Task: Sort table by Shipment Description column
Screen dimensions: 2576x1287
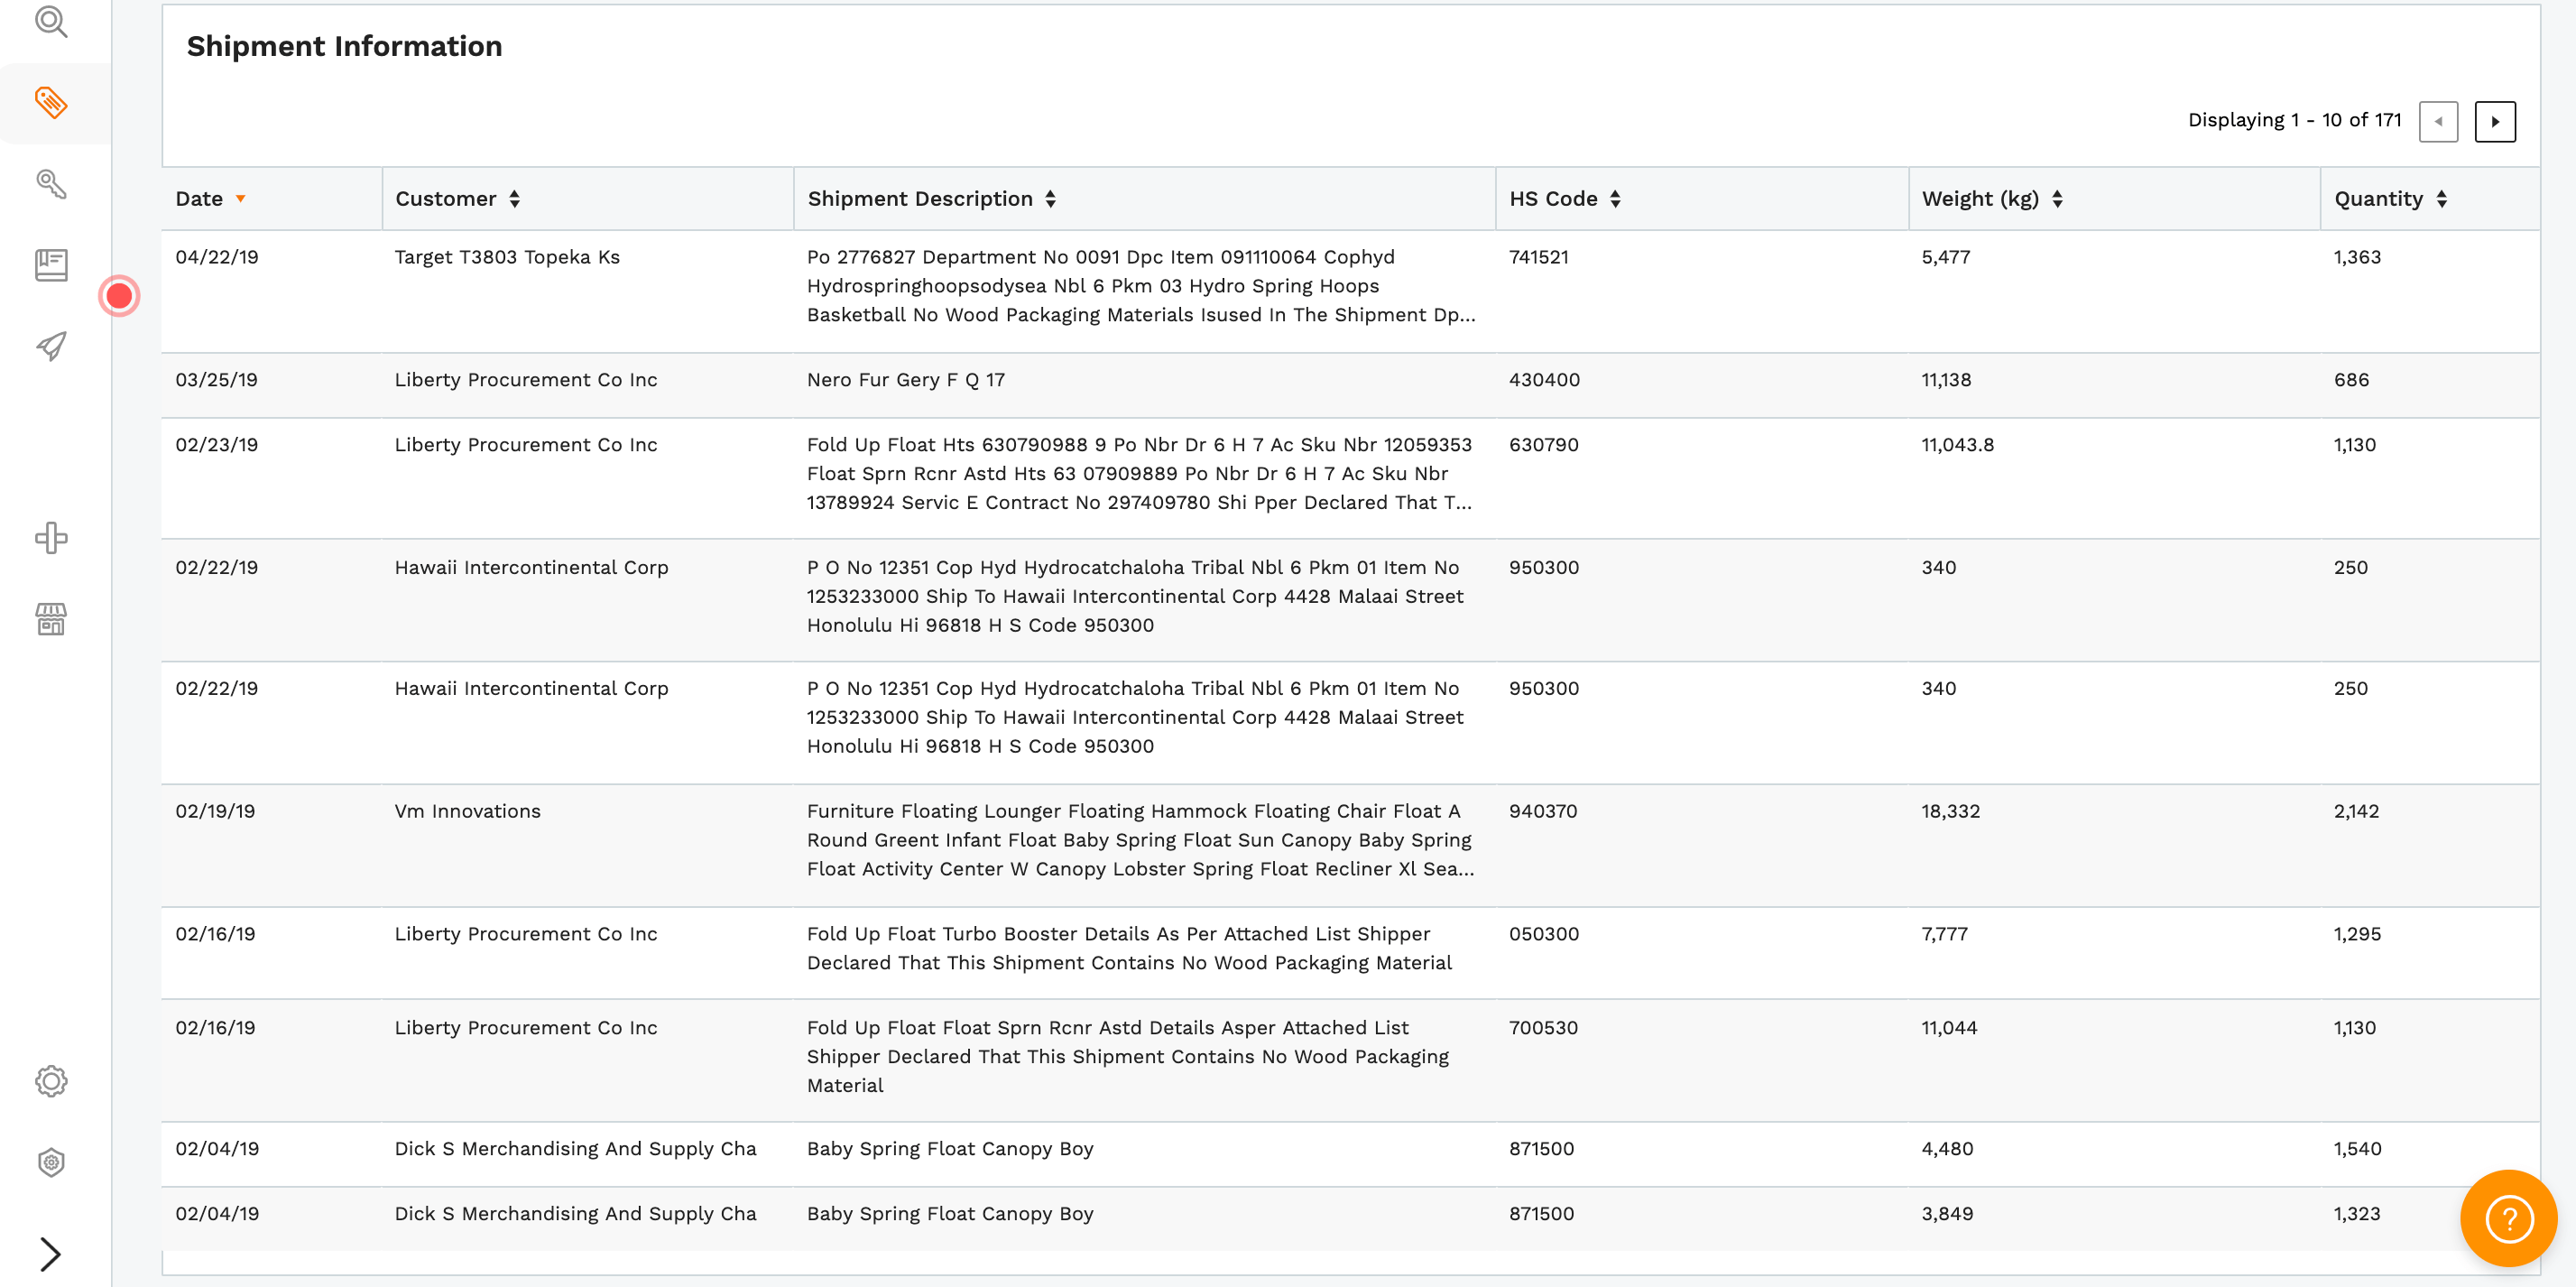Action: coord(932,199)
